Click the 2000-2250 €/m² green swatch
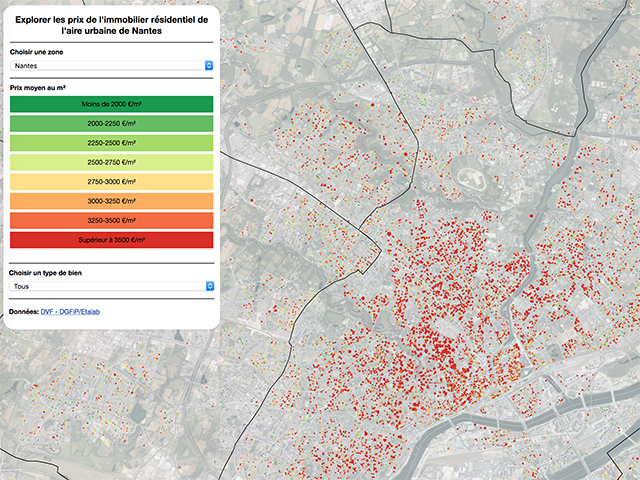 click(x=110, y=123)
